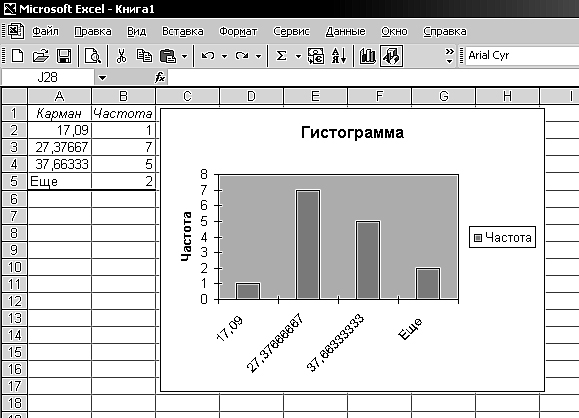Select row 10 header
This screenshot has height=418, width=579.
tap(14, 267)
